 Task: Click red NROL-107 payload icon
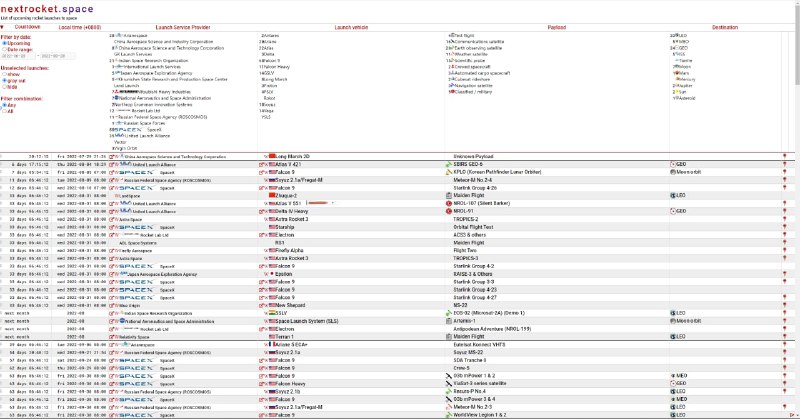pos(449,203)
